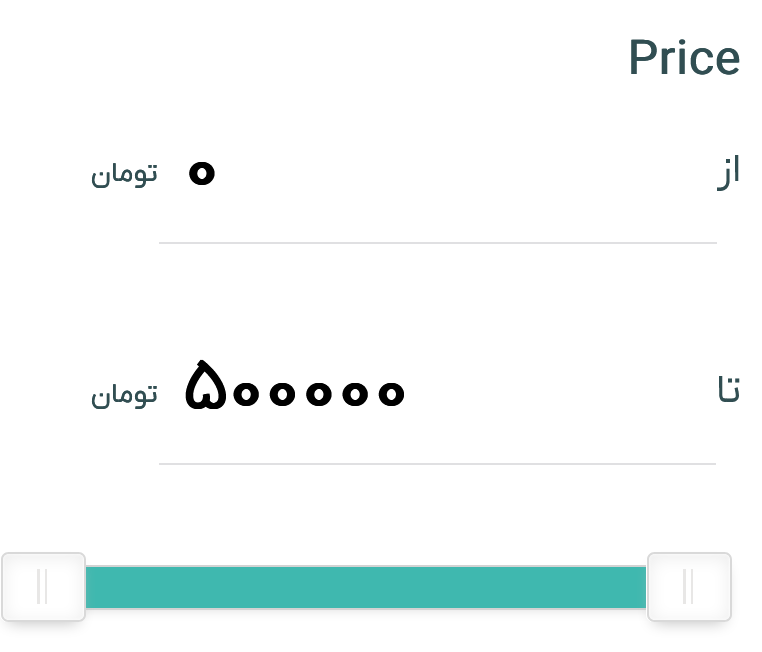Click the last zero of the maximum price

391,394
